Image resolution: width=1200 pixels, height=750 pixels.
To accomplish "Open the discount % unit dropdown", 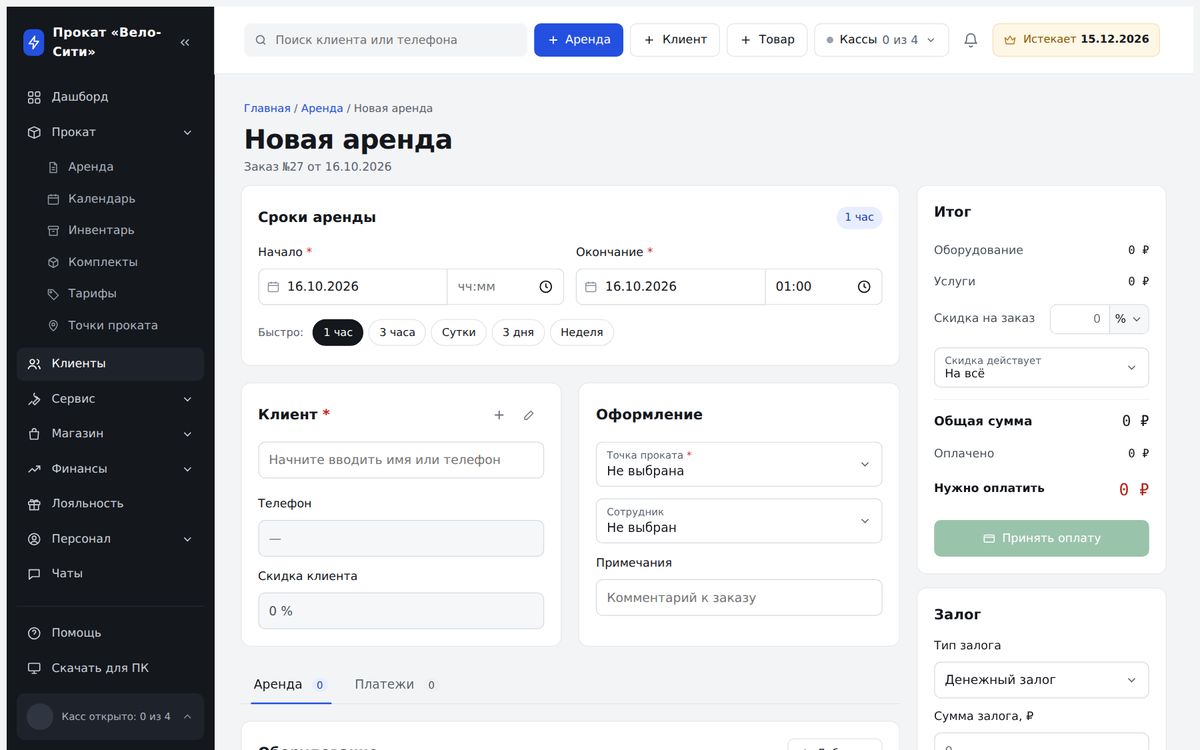I will point(1129,319).
